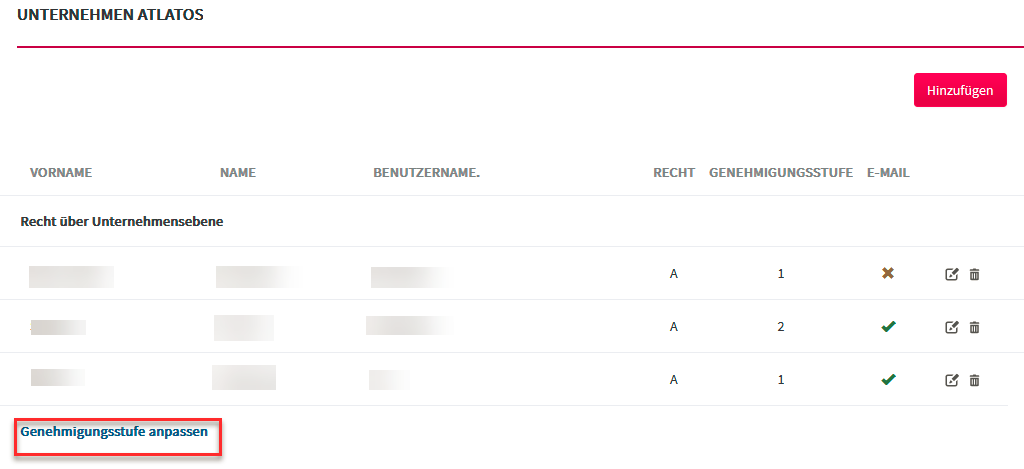Screen dimensions: 1024x469
Task: Edit the first user row
Action: coord(952,274)
